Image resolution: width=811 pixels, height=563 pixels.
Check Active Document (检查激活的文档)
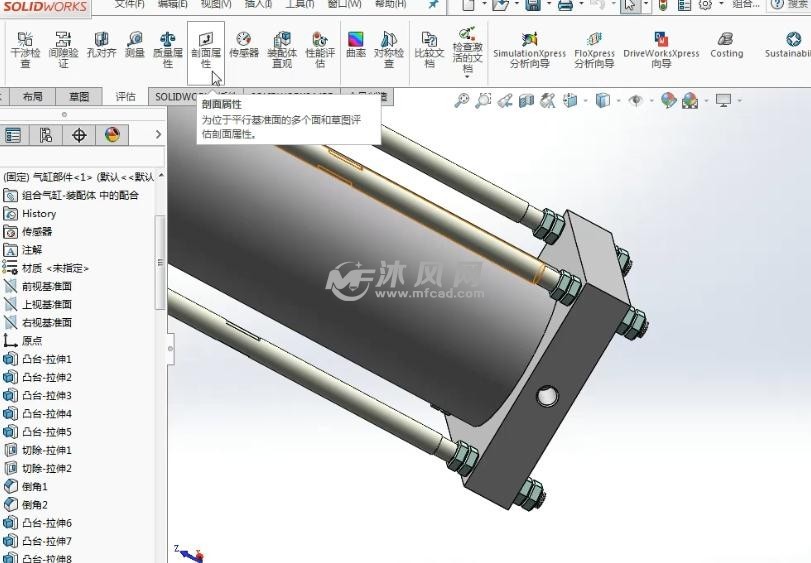(x=467, y=50)
